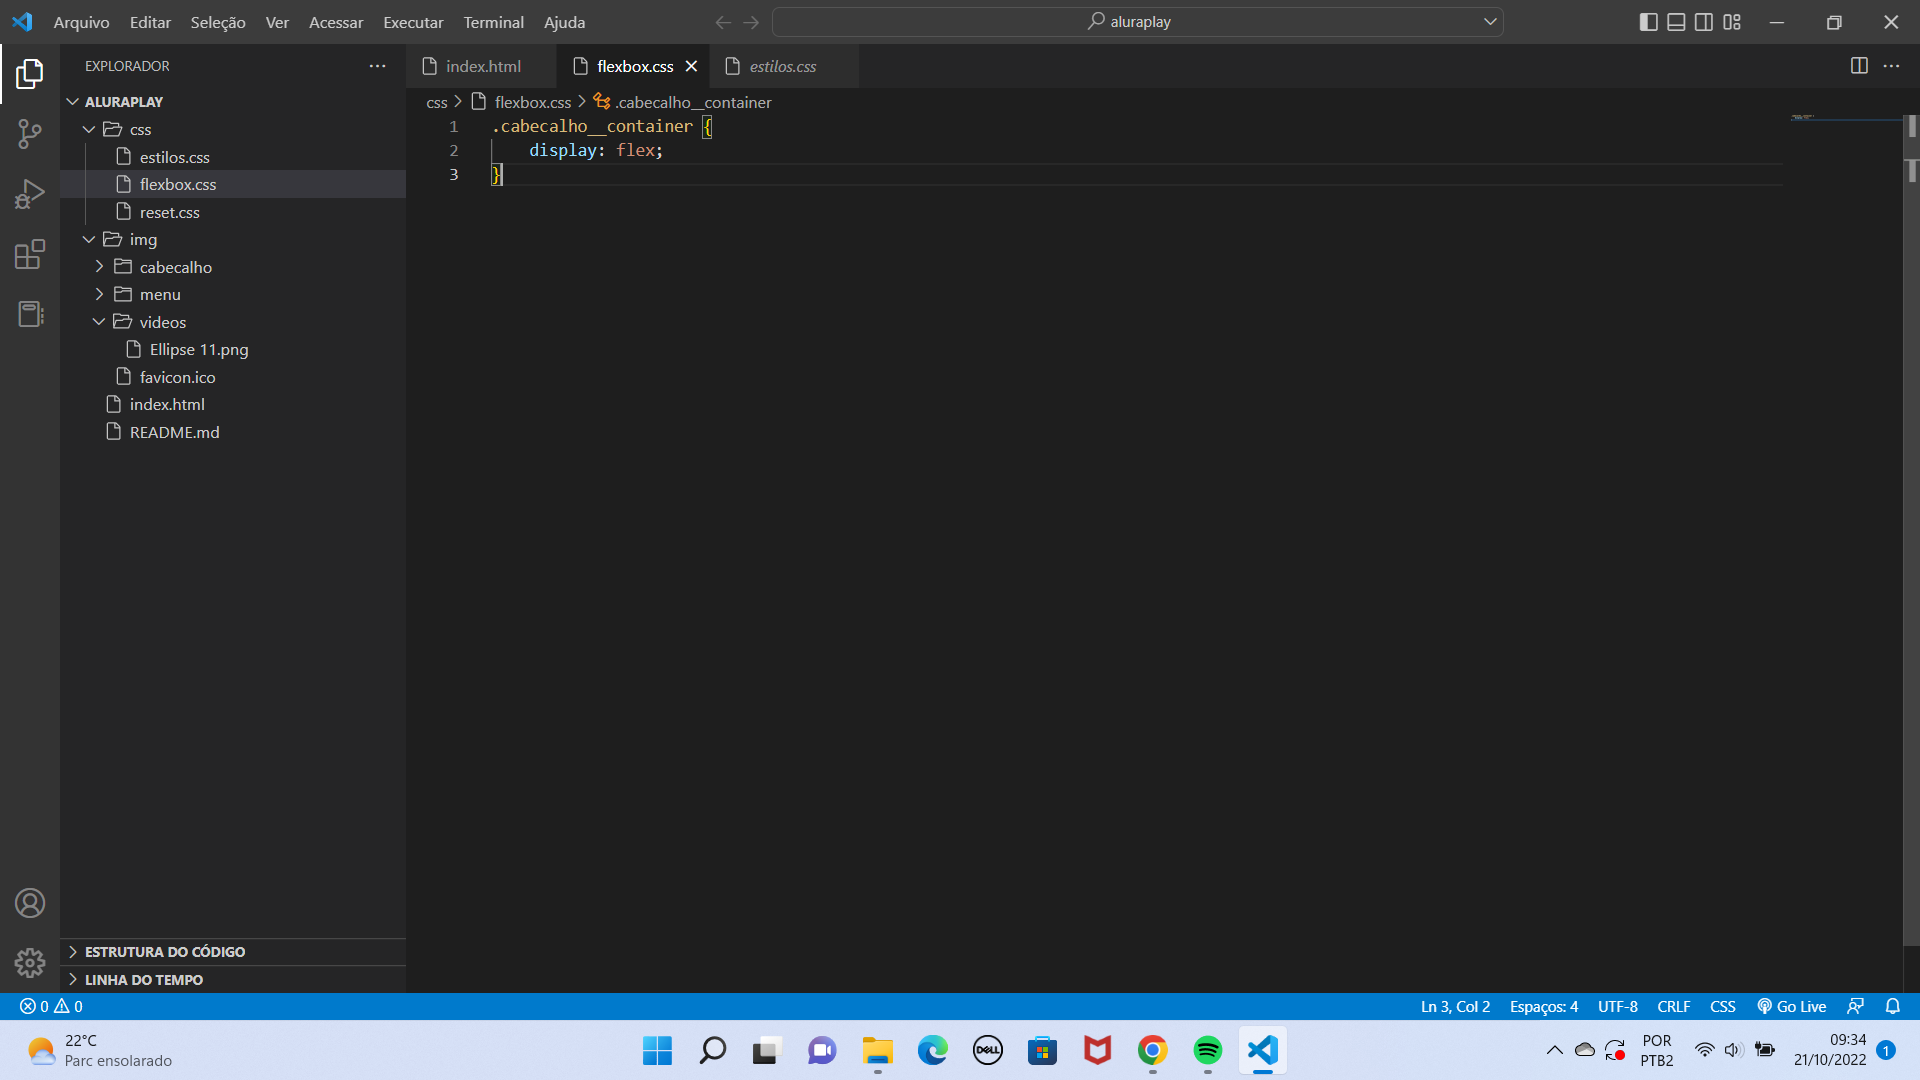The image size is (1920, 1080).
Task: Collapse the img folder
Action: tap(233, 239)
